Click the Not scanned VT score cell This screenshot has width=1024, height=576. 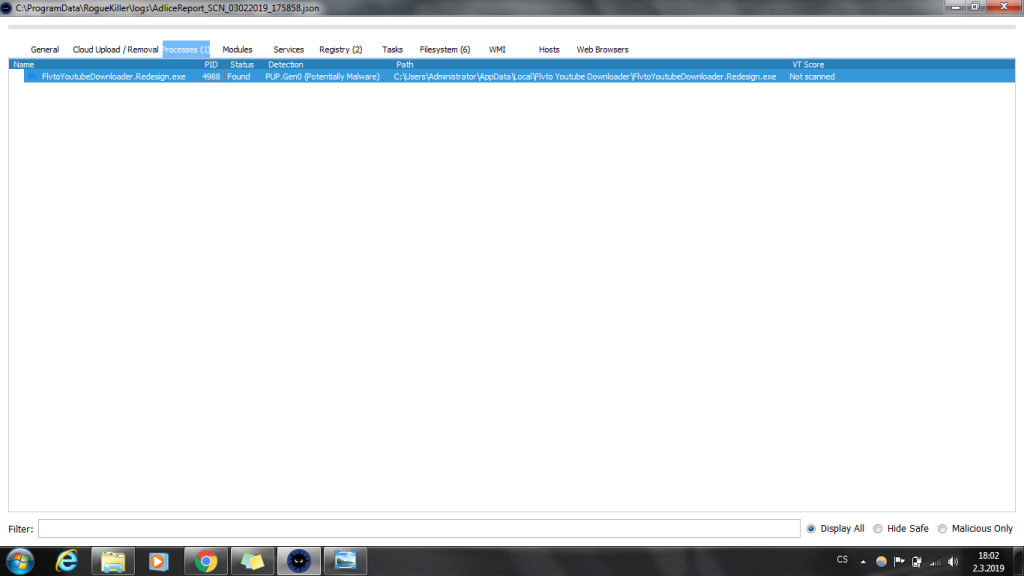click(812, 76)
